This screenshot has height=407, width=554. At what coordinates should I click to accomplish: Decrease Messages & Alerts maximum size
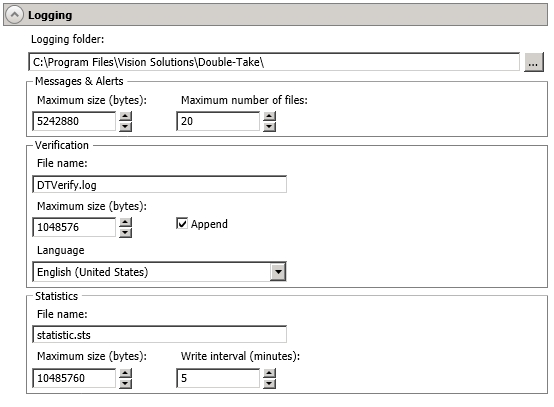125,126
